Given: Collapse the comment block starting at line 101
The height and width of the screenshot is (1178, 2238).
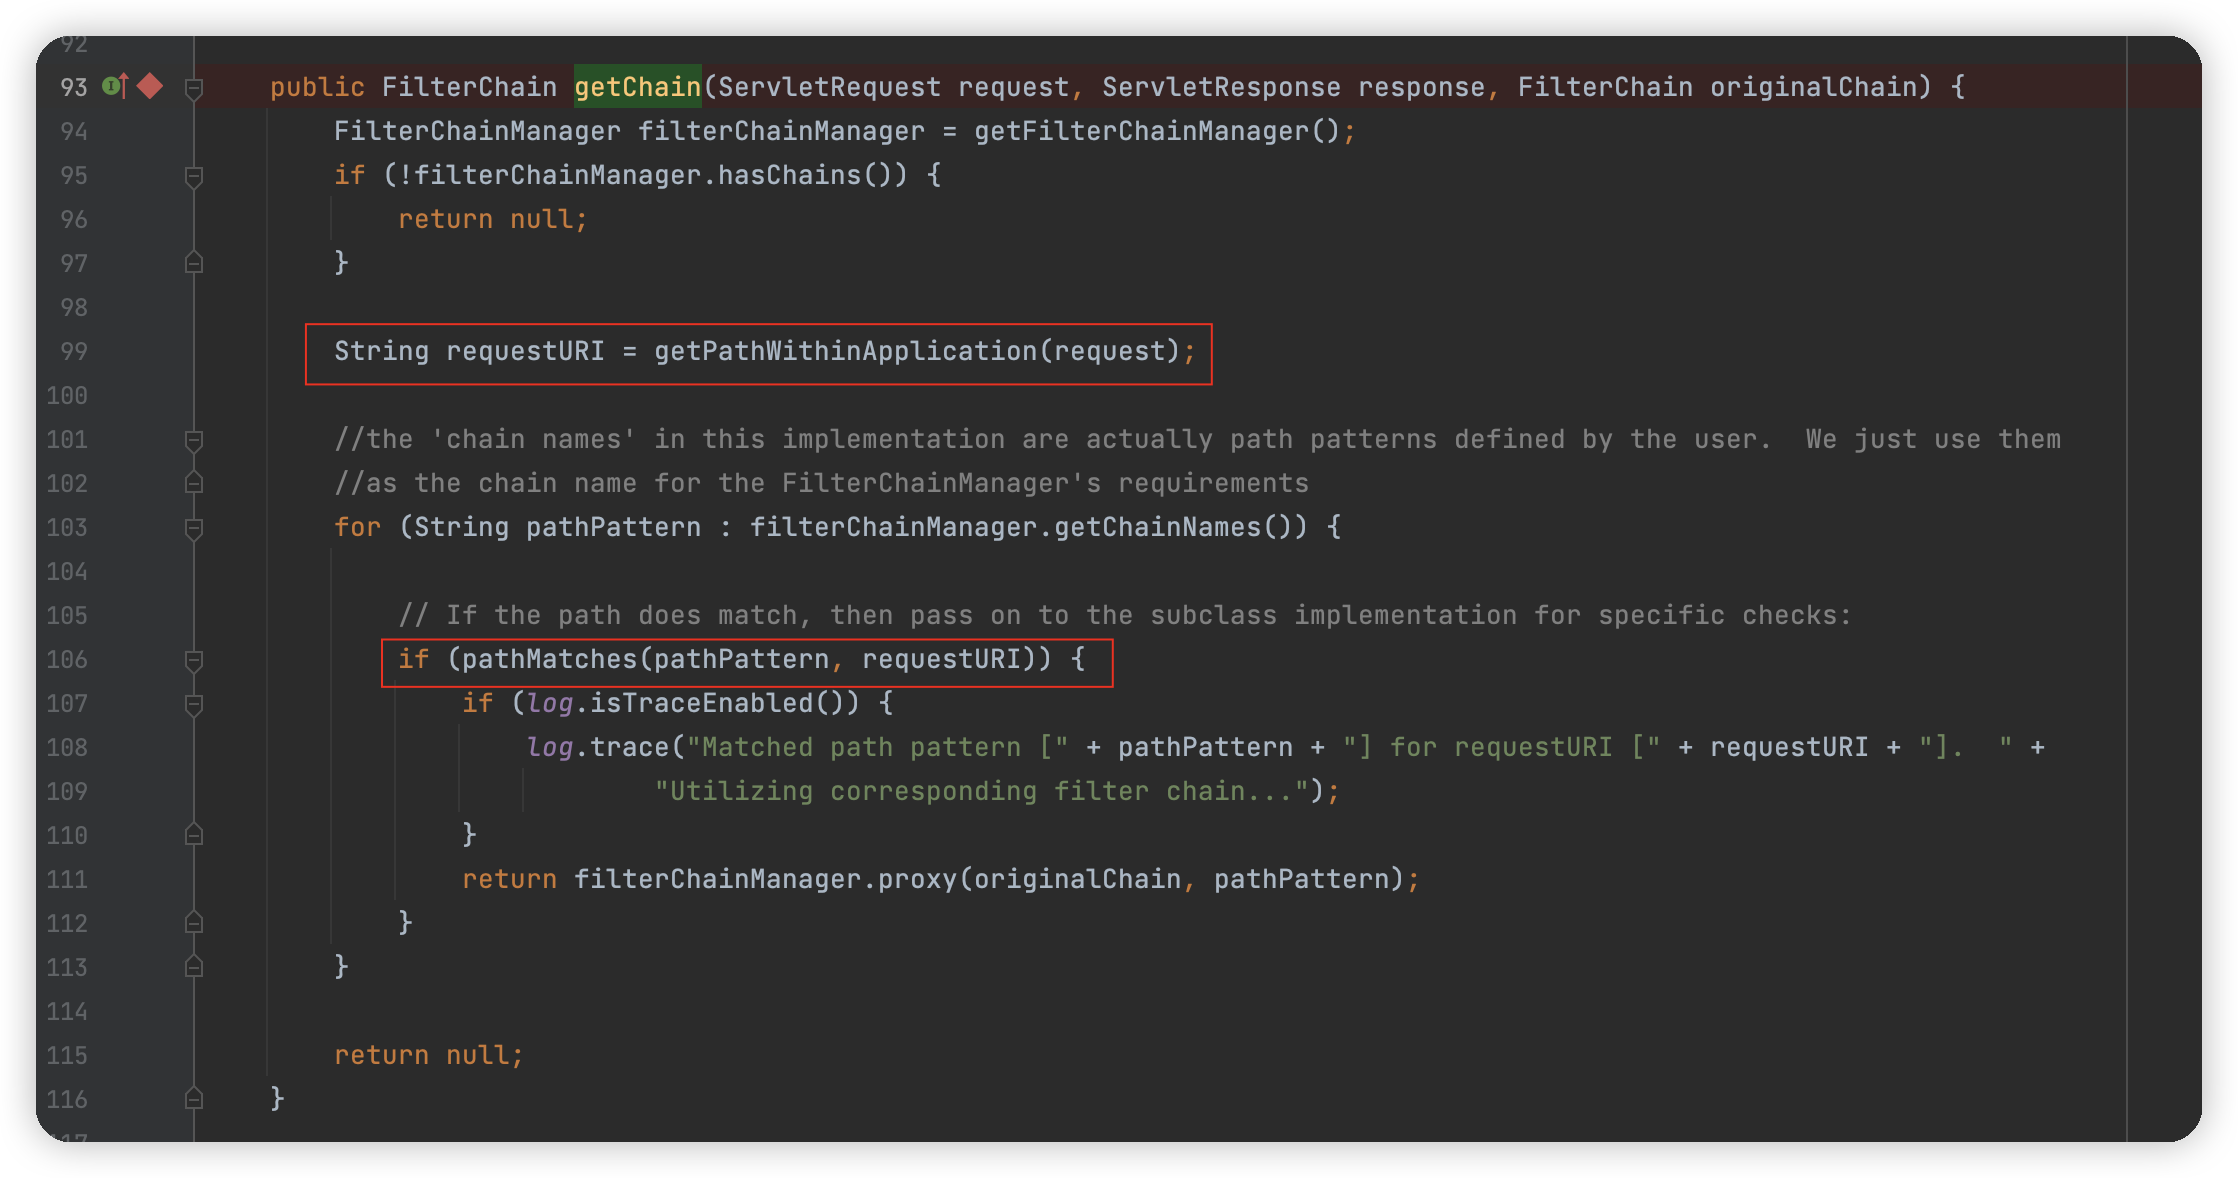Looking at the screenshot, I should (x=194, y=440).
